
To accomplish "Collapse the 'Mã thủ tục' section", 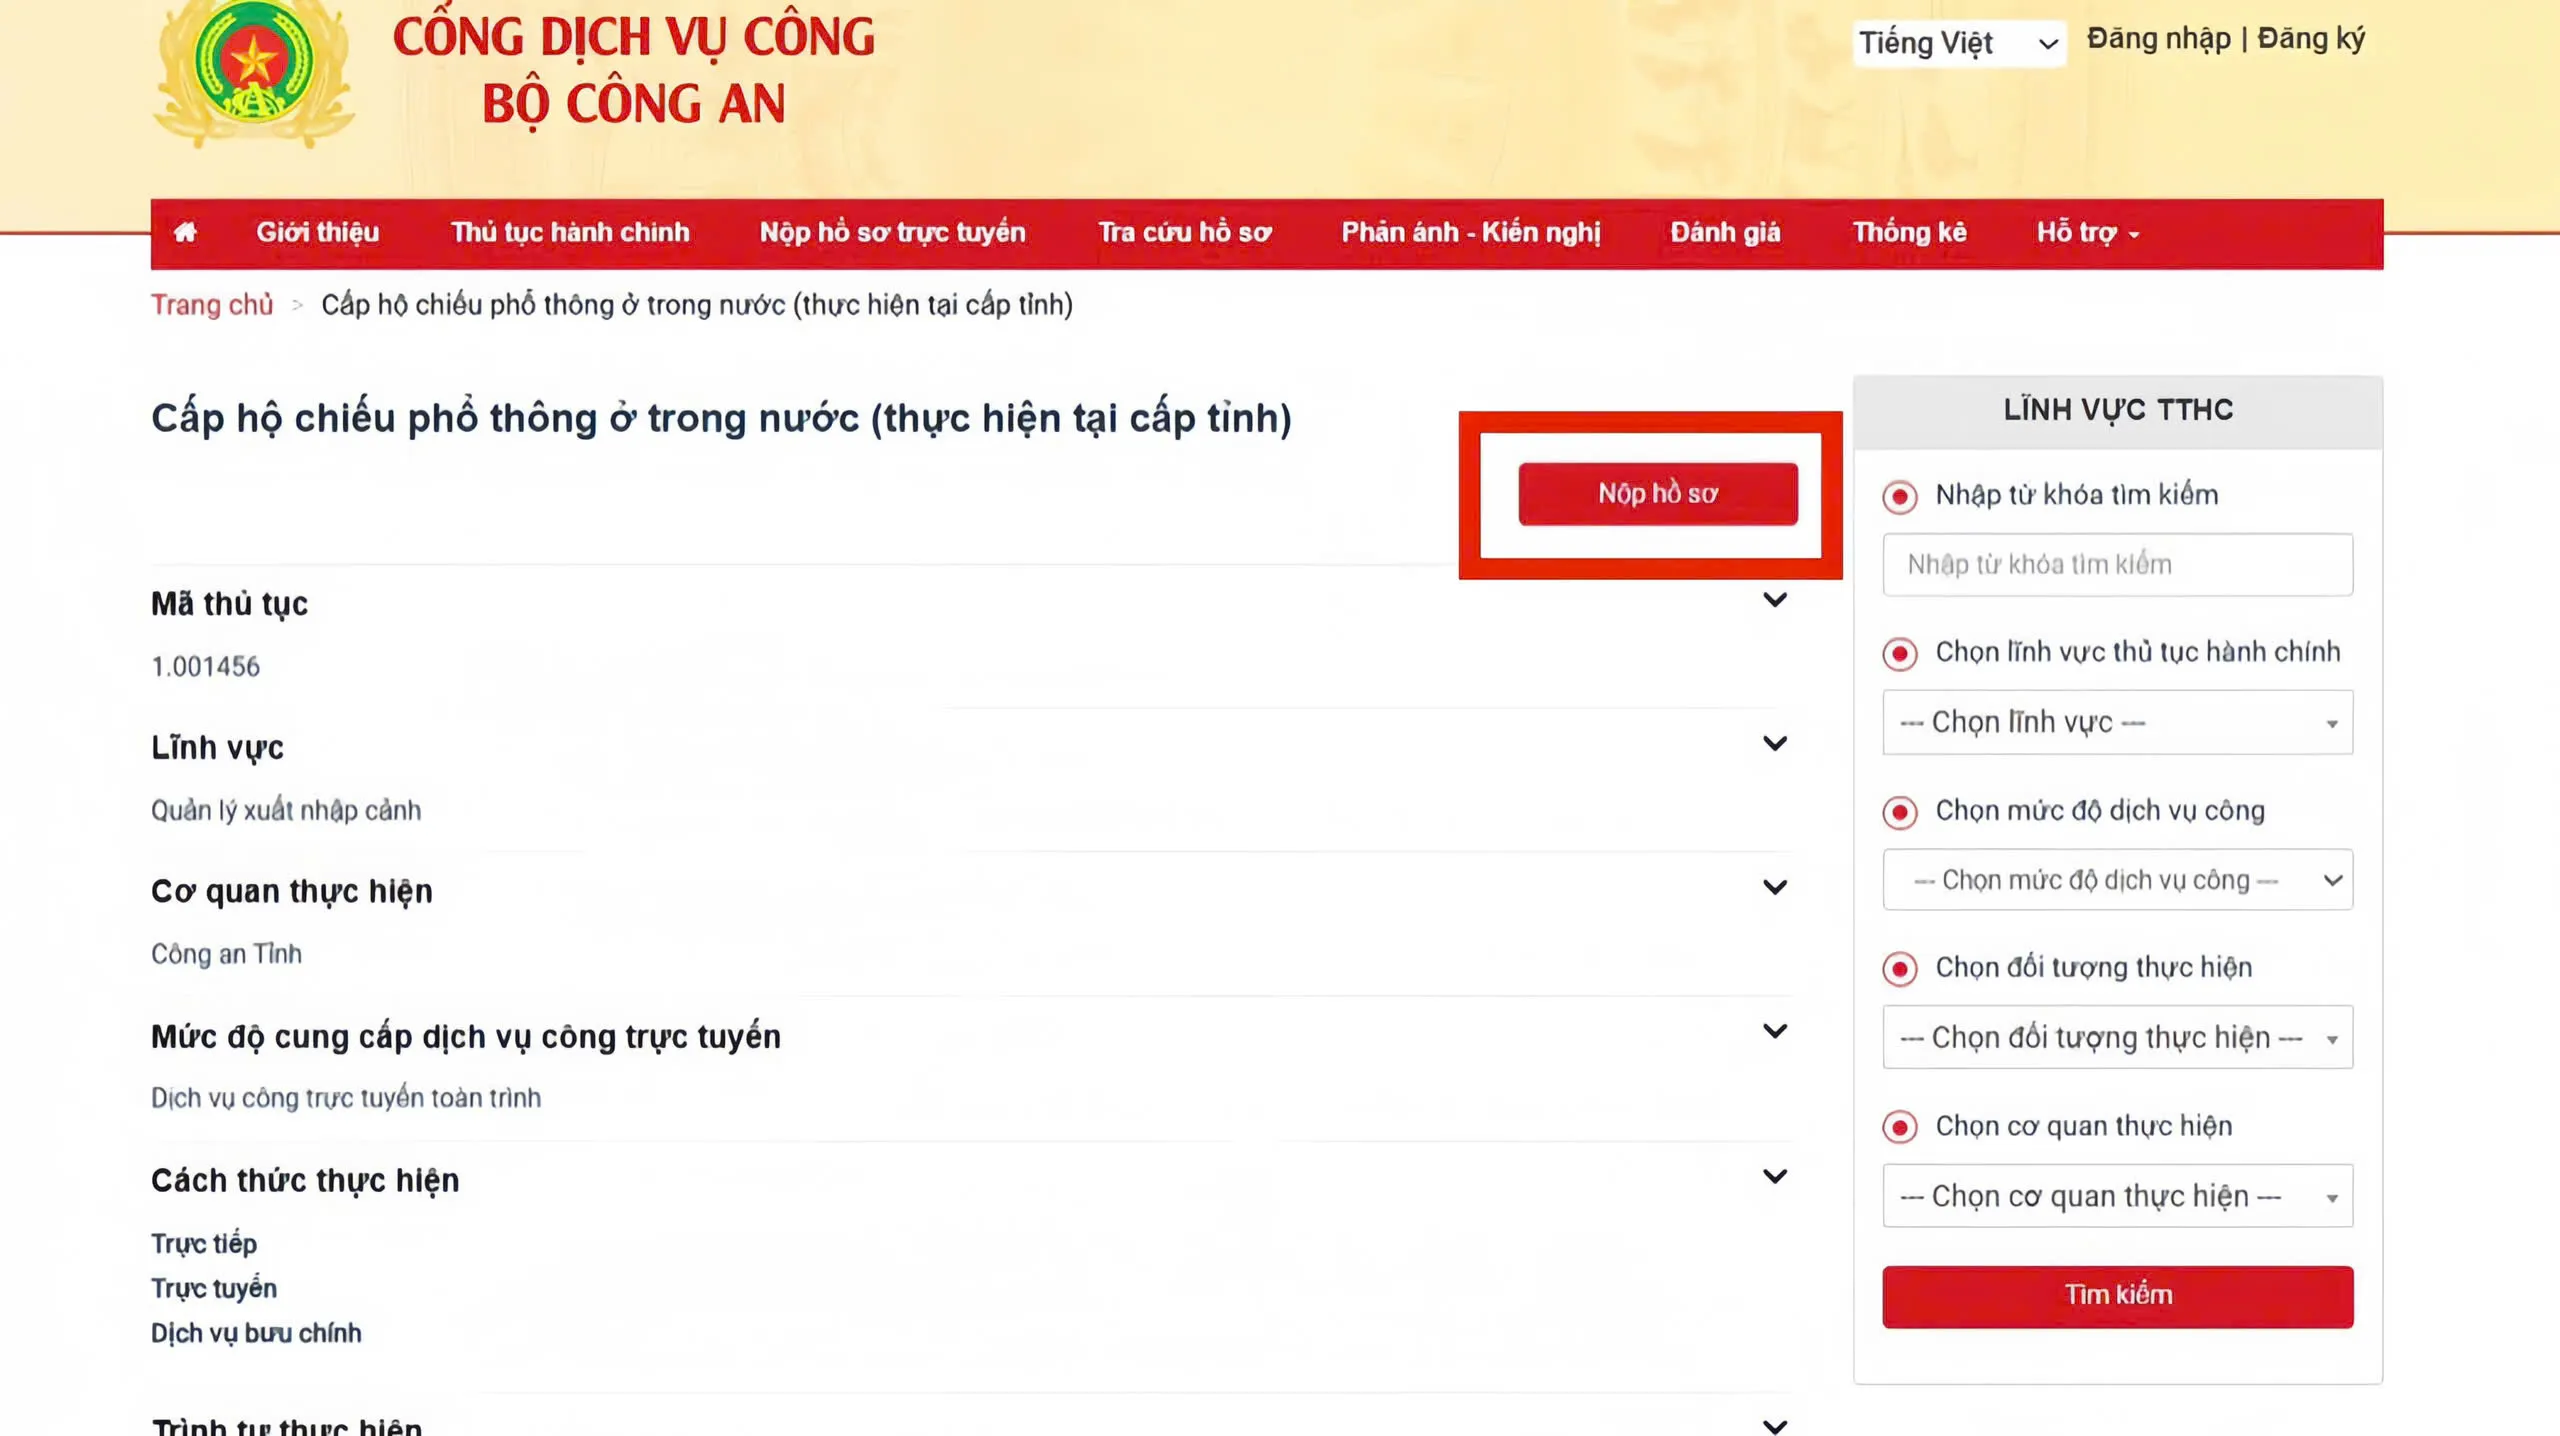I will coord(1777,600).
